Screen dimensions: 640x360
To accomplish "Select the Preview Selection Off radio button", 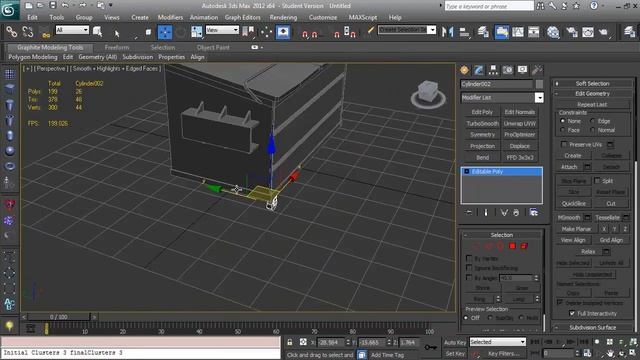I will [466, 318].
